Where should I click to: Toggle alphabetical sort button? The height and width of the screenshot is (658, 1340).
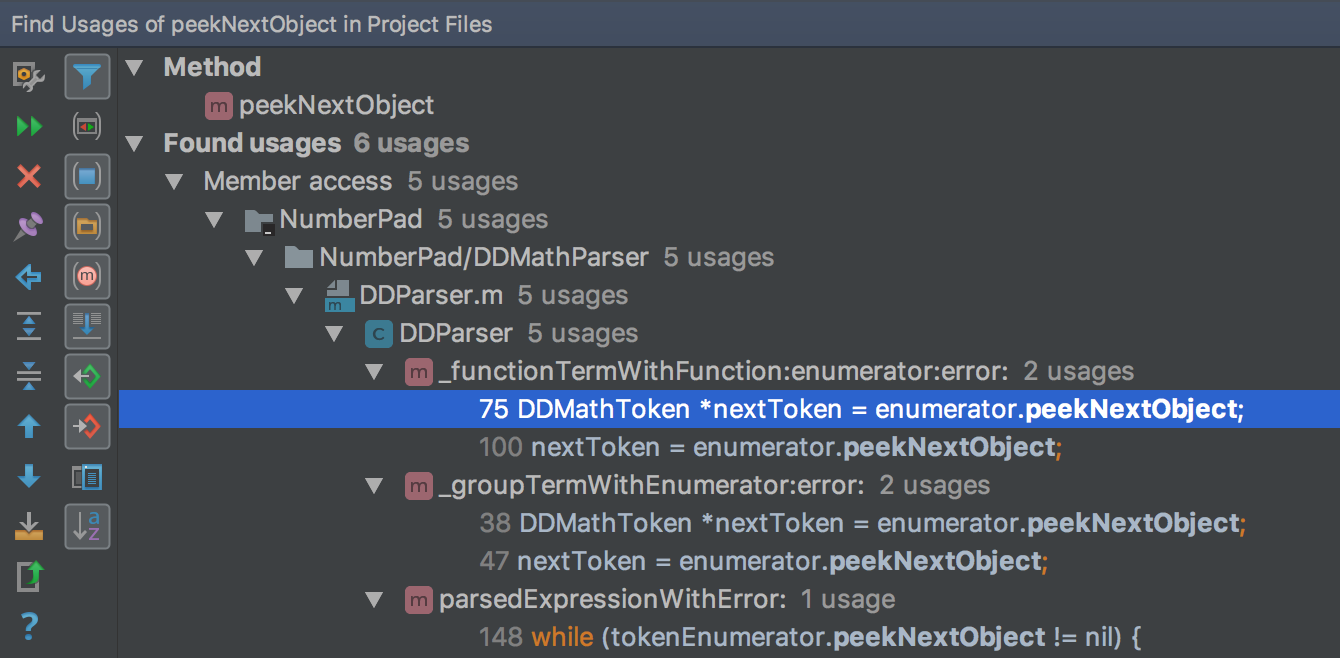click(x=87, y=527)
